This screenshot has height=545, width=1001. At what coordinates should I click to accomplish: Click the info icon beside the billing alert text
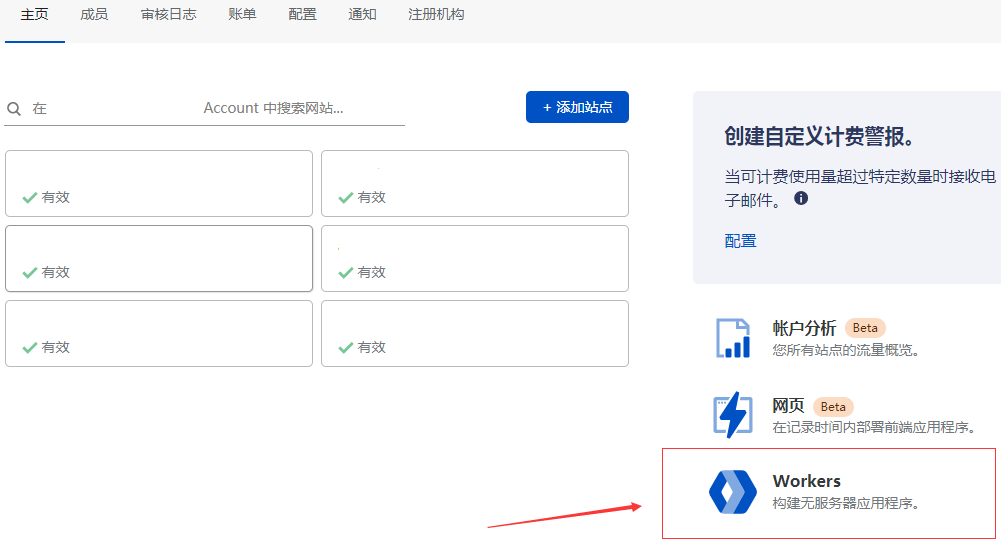[x=801, y=199]
